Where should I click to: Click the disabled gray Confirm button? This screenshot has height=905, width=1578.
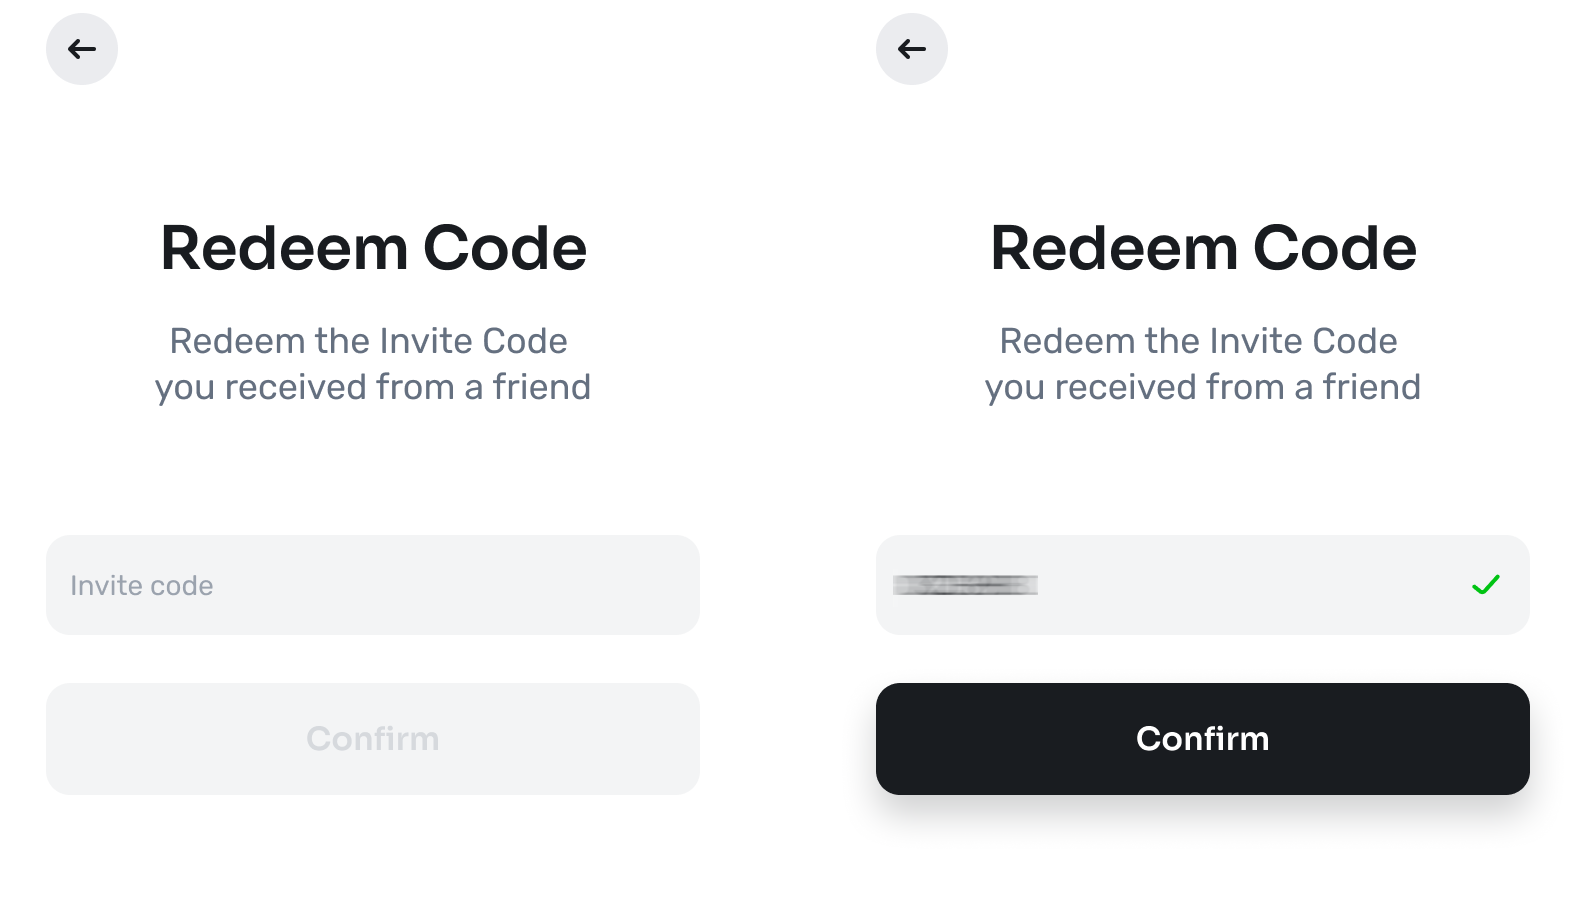(372, 739)
